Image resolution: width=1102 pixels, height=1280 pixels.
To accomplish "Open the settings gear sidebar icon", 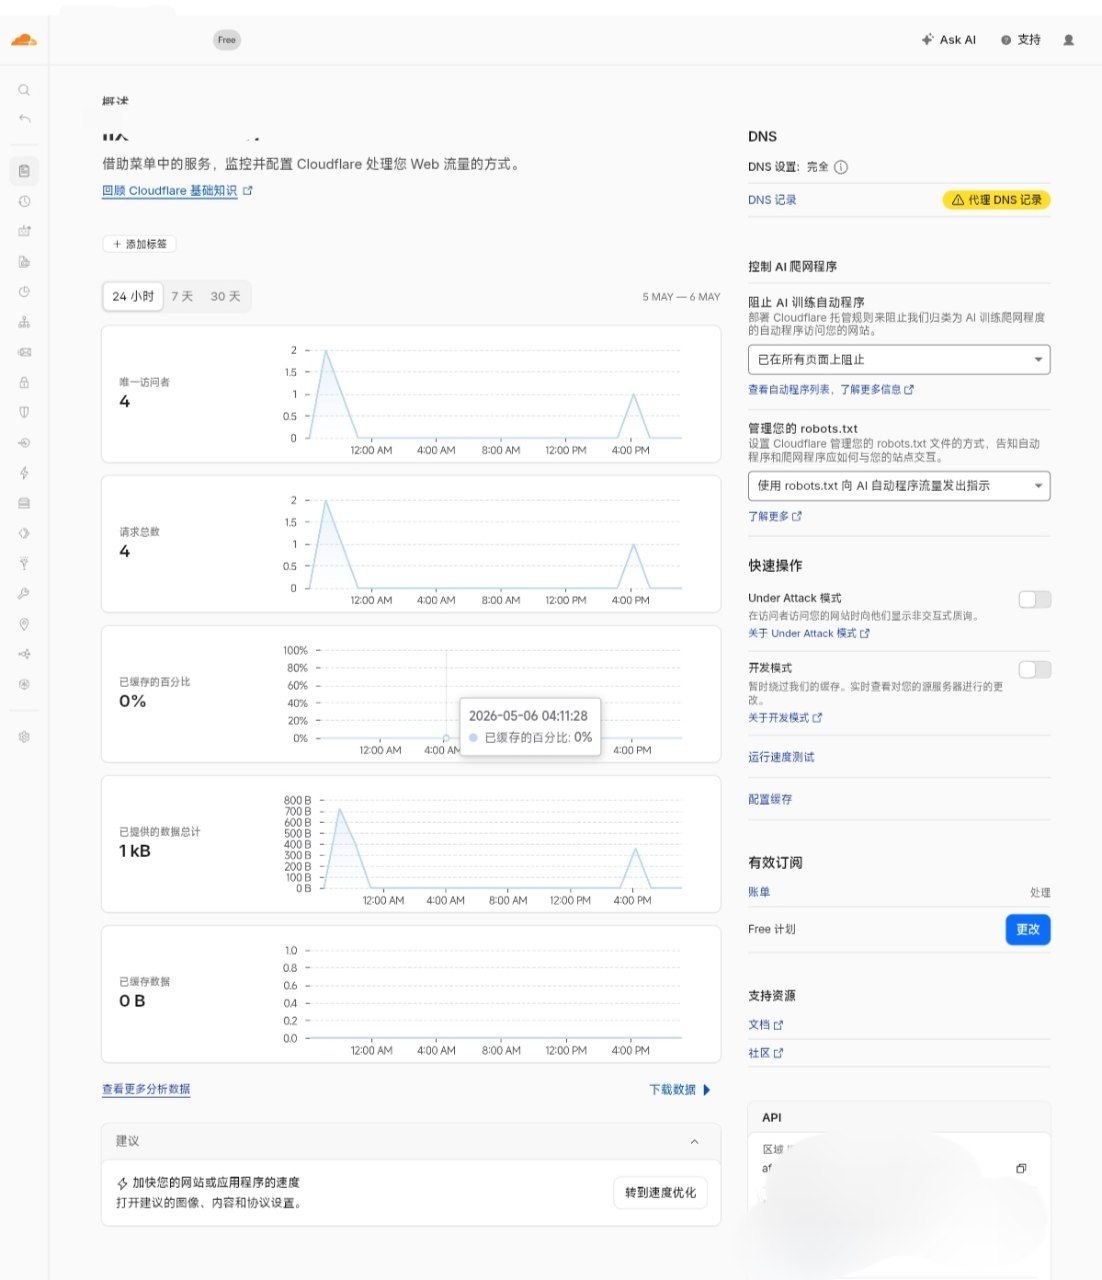I will coord(24,736).
